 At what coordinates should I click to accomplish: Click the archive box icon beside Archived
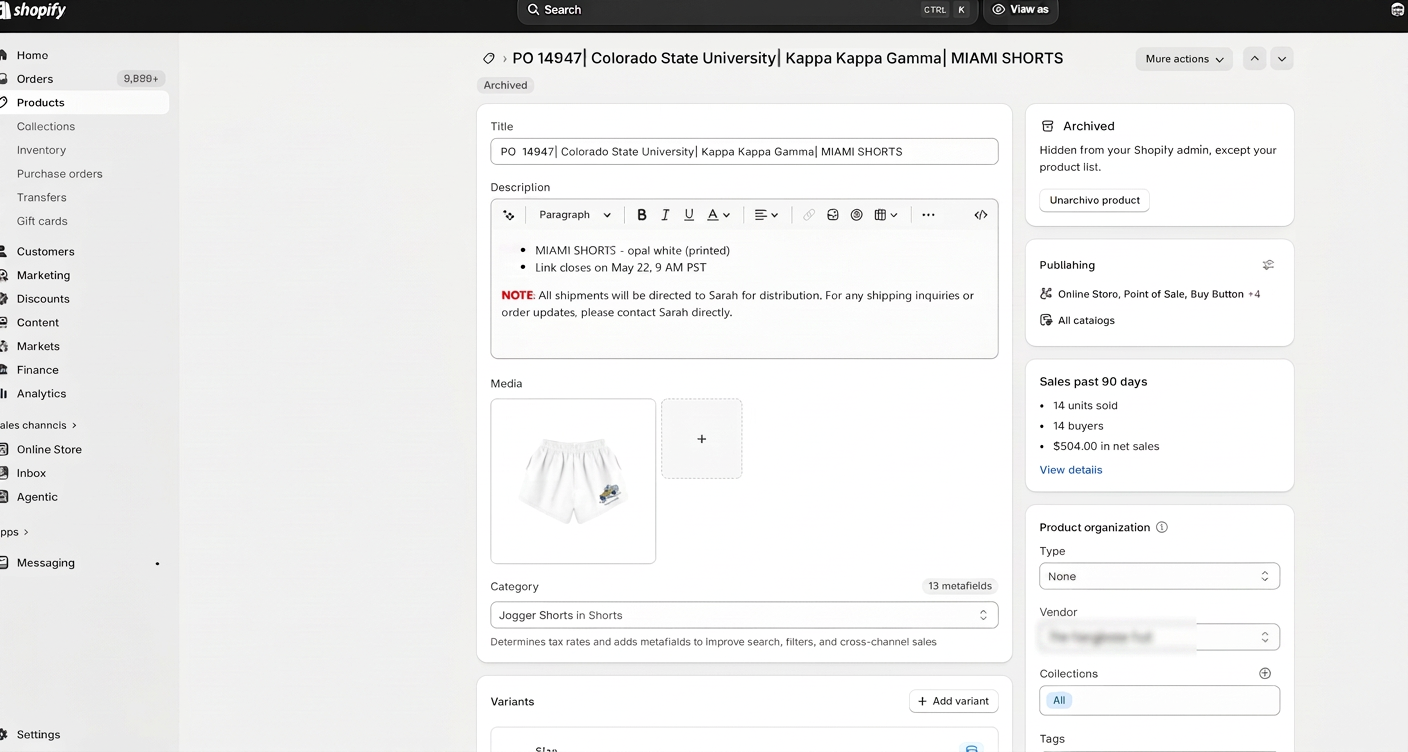click(x=1048, y=126)
